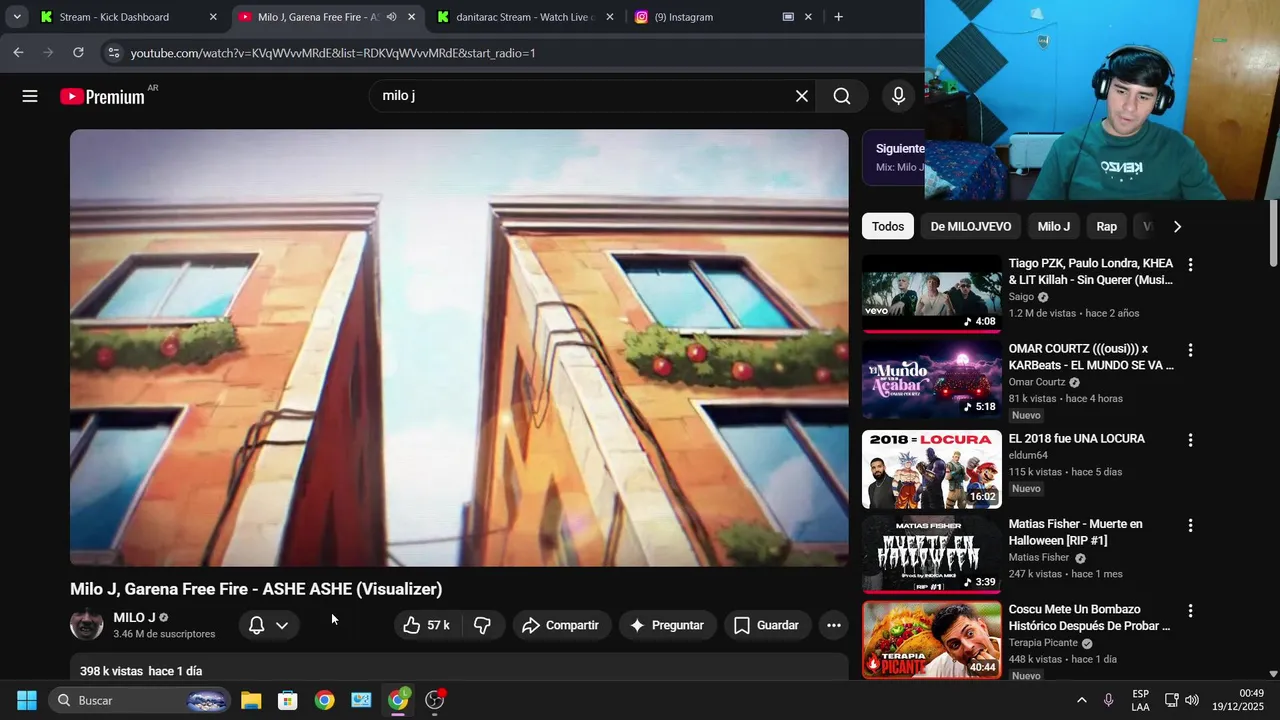The width and height of the screenshot is (1280, 720).
Task: Open eldum64 channel name link
Action: (x=1028, y=455)
